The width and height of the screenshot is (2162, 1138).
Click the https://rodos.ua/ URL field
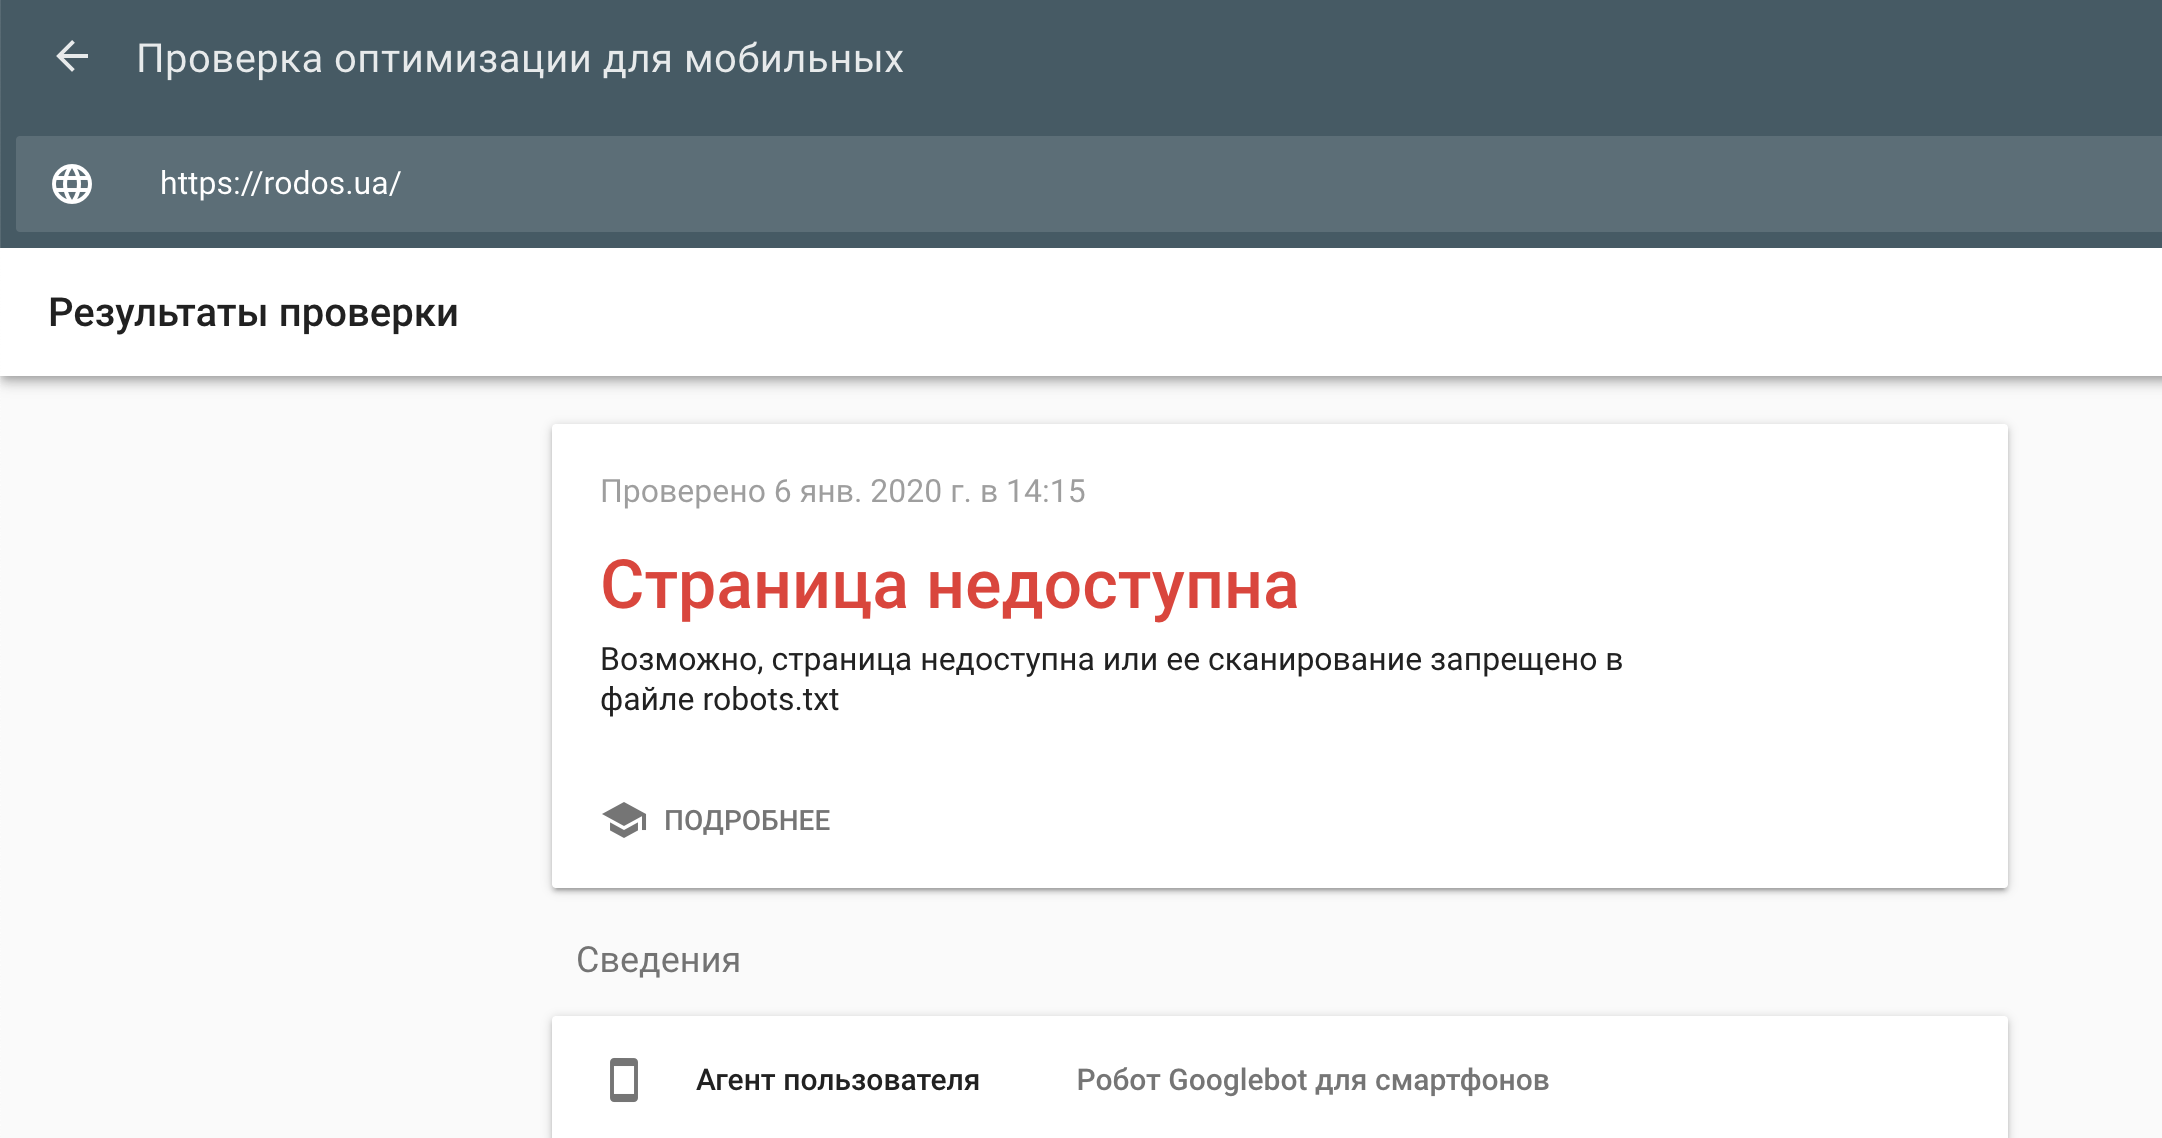coord(1089,184)
